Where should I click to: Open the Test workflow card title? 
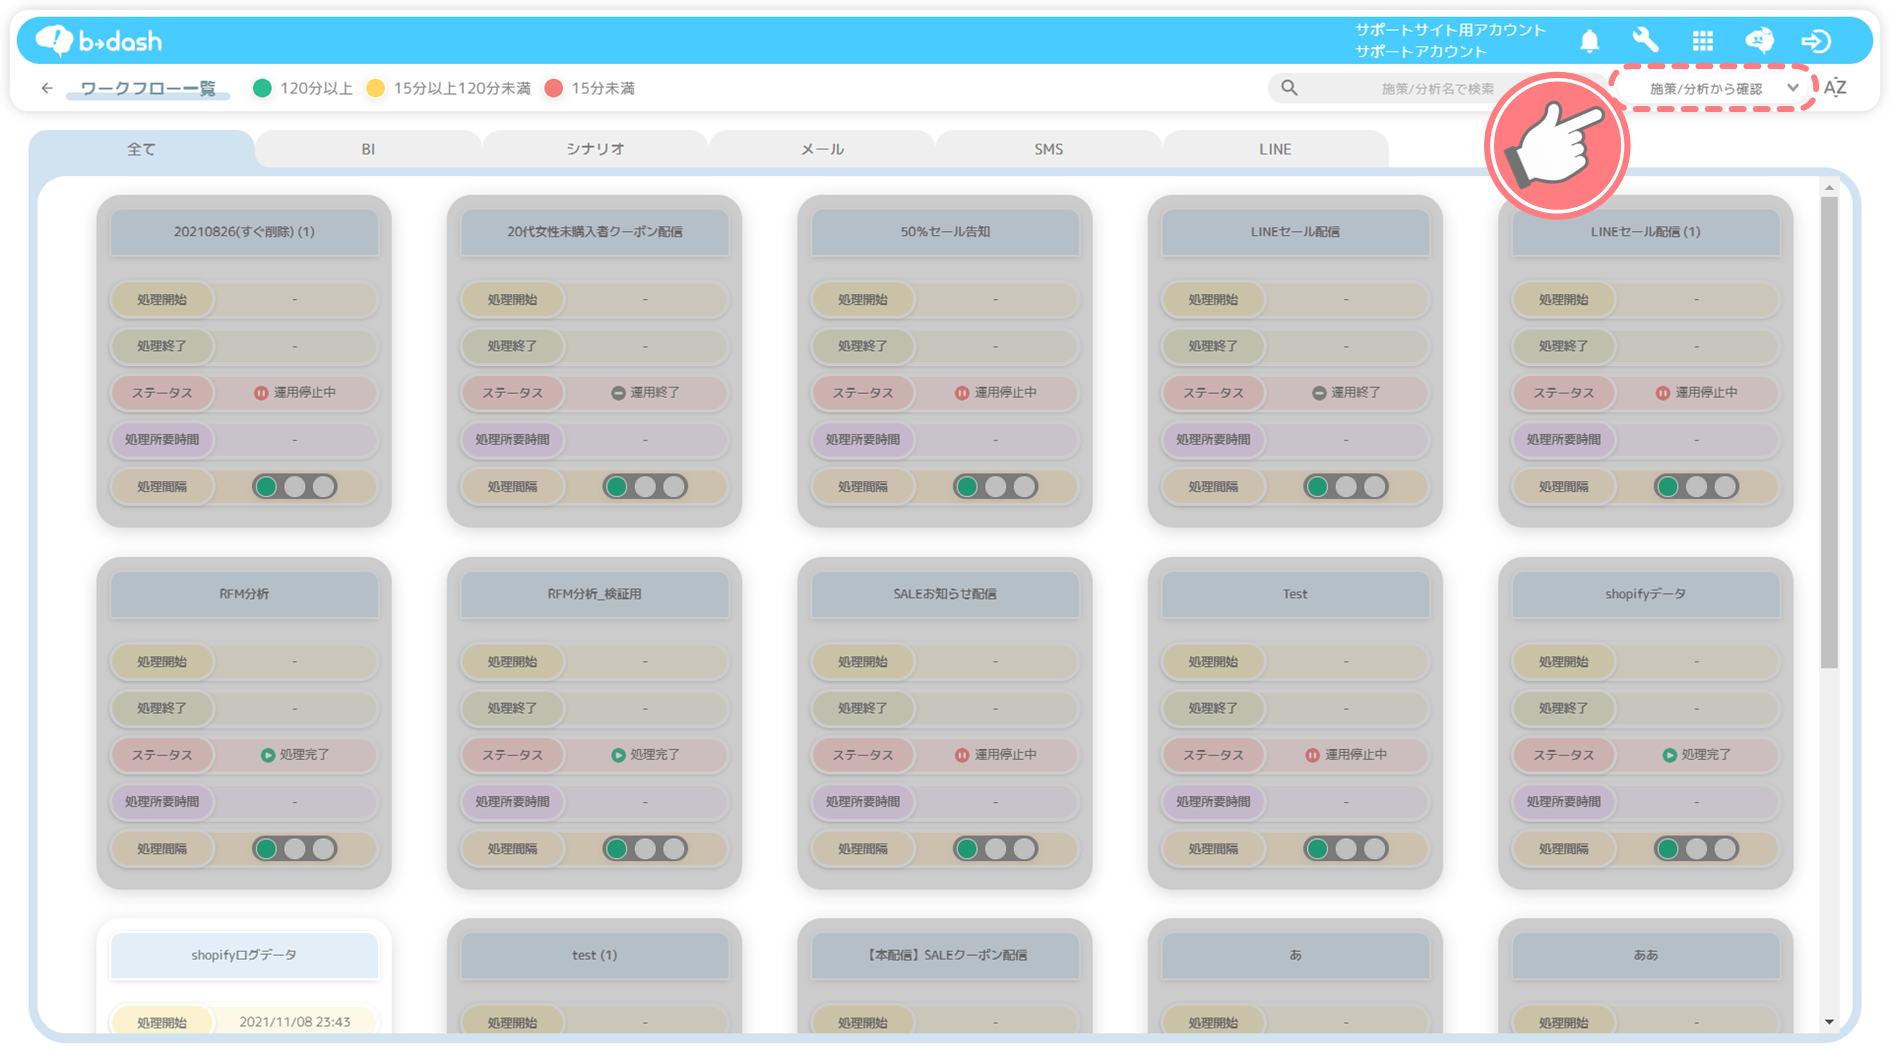[x=1295, y=594]
